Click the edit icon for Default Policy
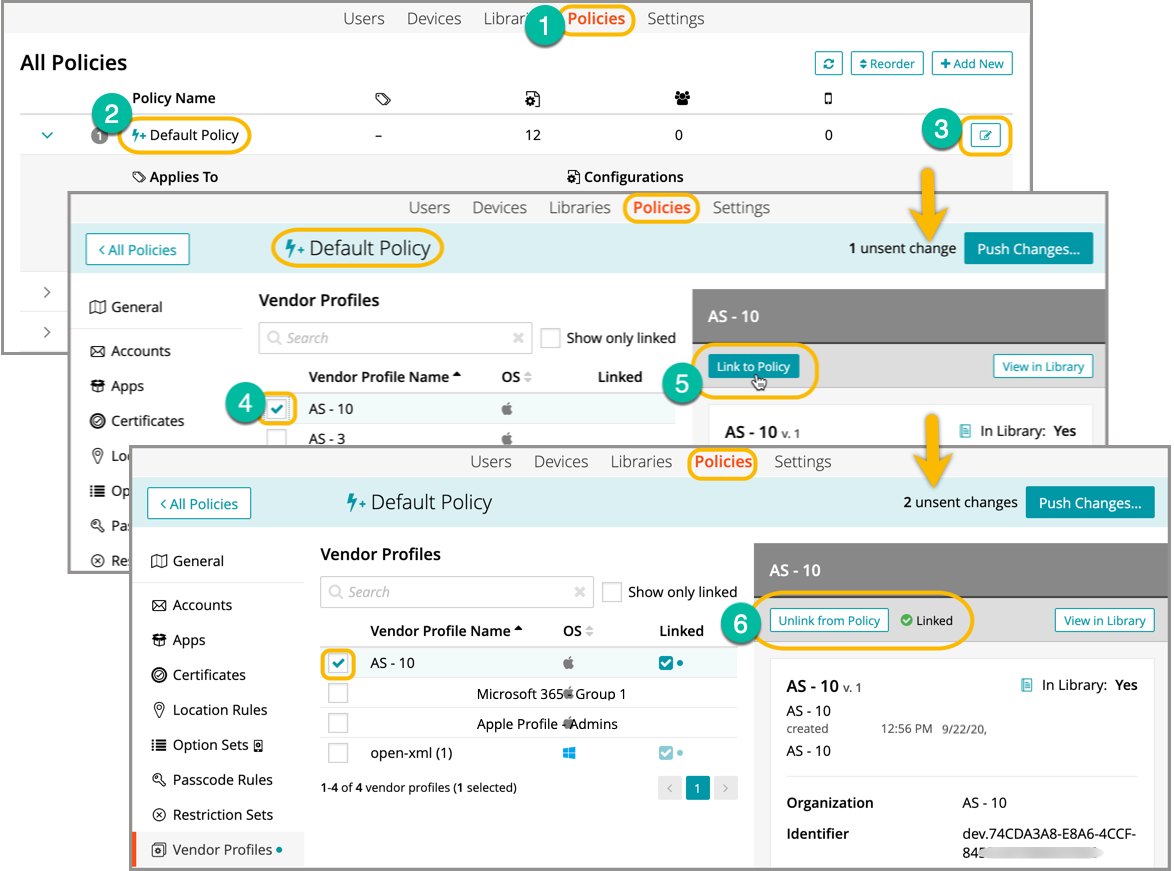The image size is (1174, 871). coord(985,136)
